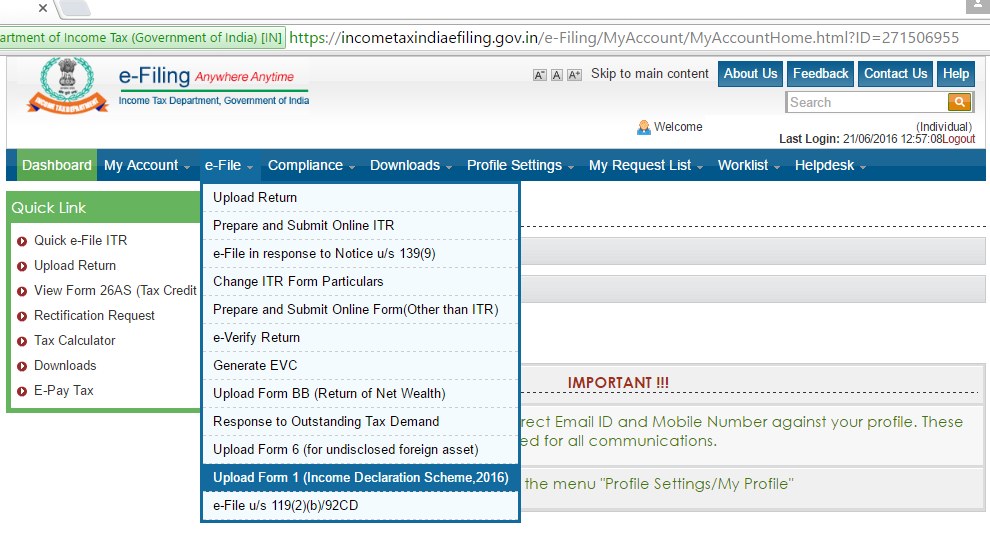Select Upload Form 1 (Income Declaration Scheme,2016)
This screenshot has width=990, height=537.
pos(361,478)
